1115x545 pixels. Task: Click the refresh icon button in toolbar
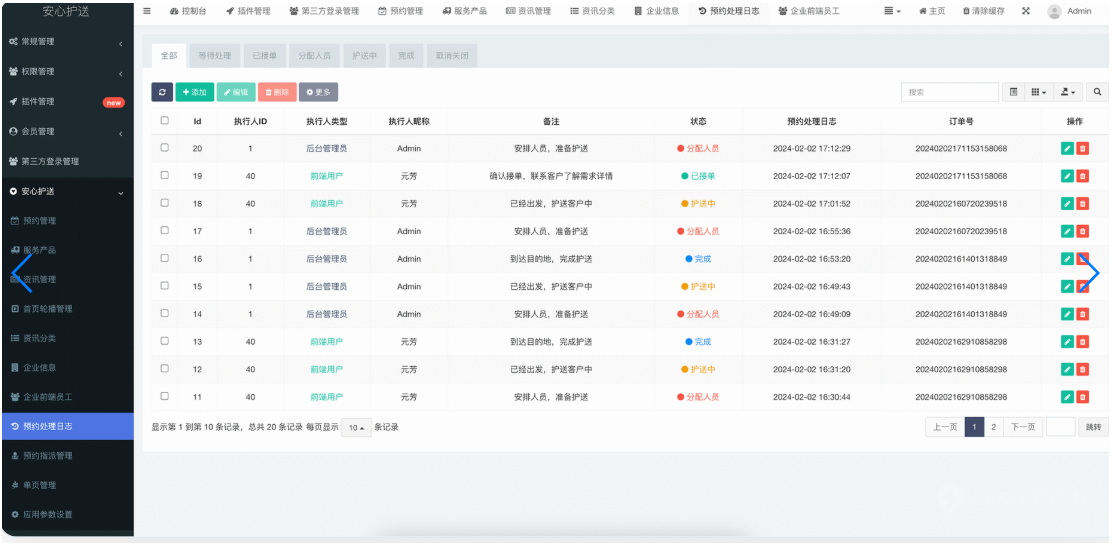tap(162, 92)
